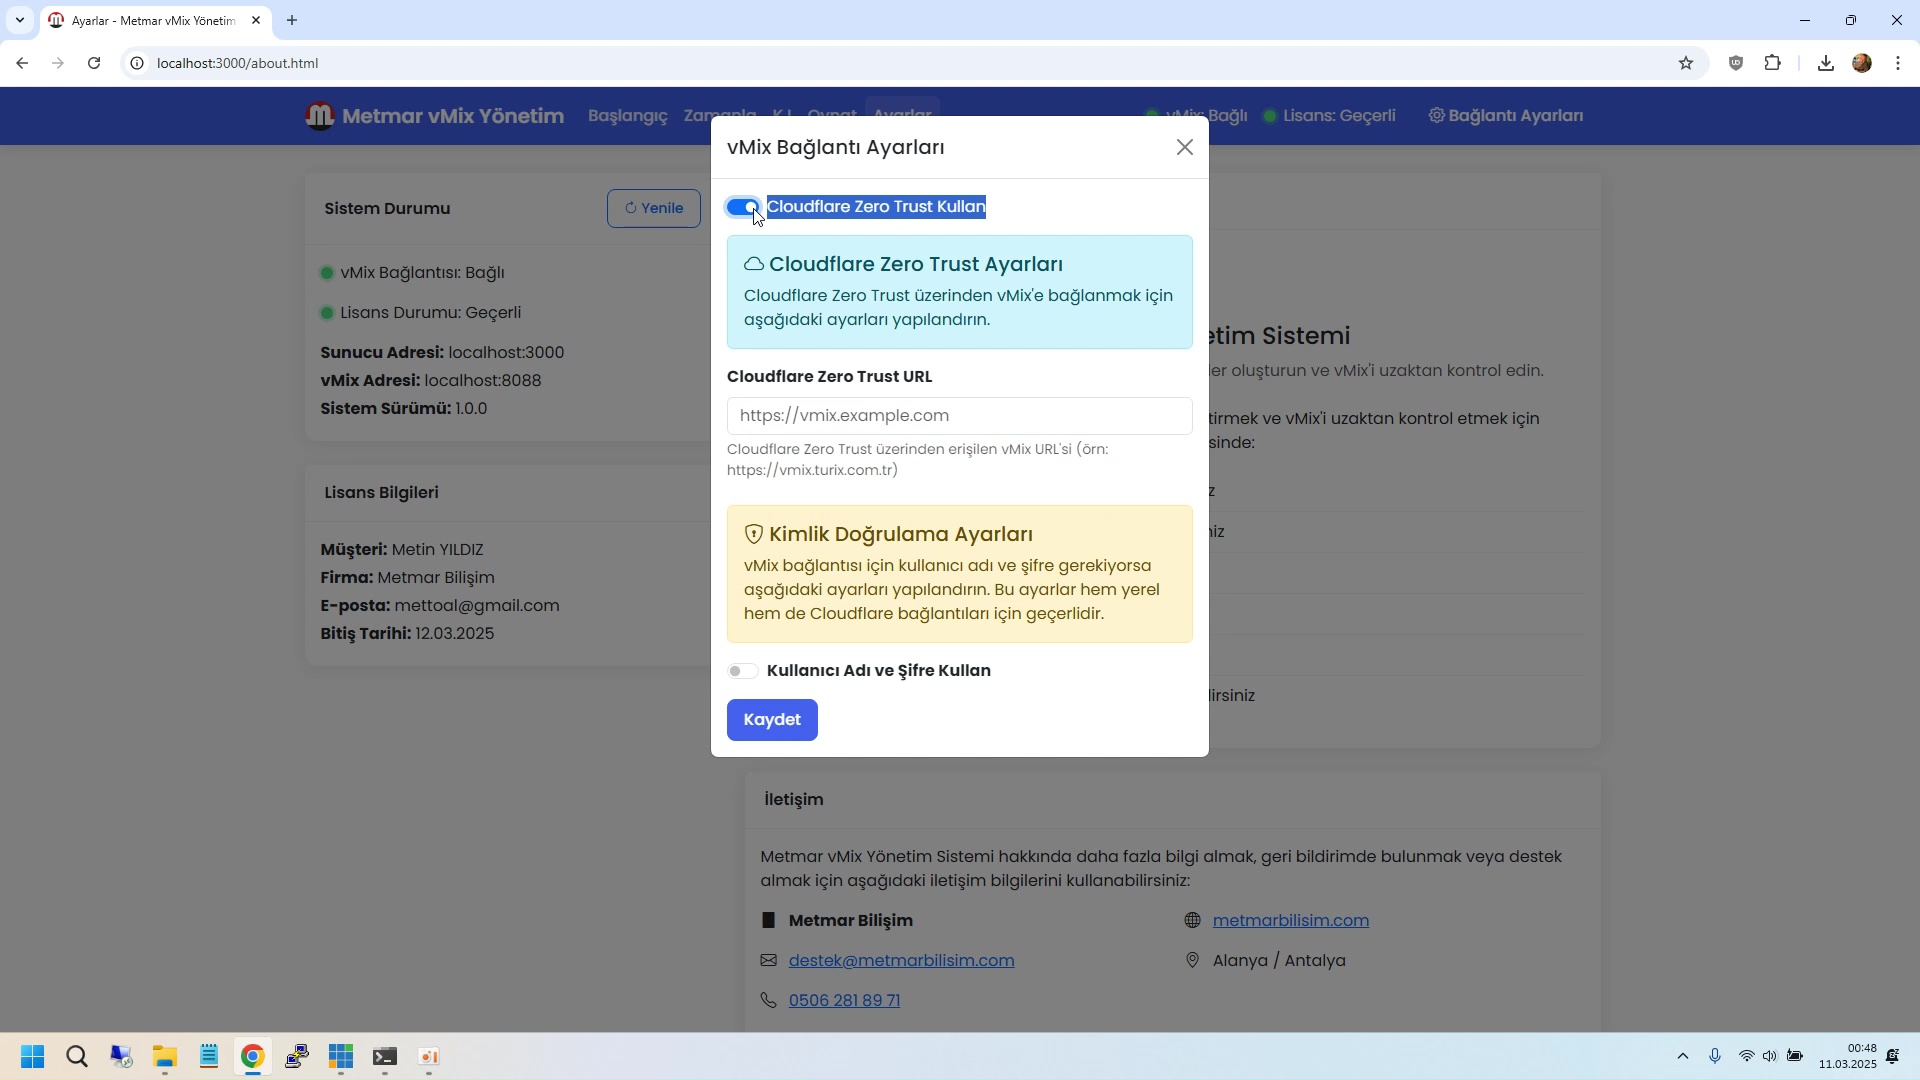This screenshot has height=1080, width=1920.
Task: Click the shield icon beside Kimlik Doğrulama Ayarları
Action: (754, 534)
